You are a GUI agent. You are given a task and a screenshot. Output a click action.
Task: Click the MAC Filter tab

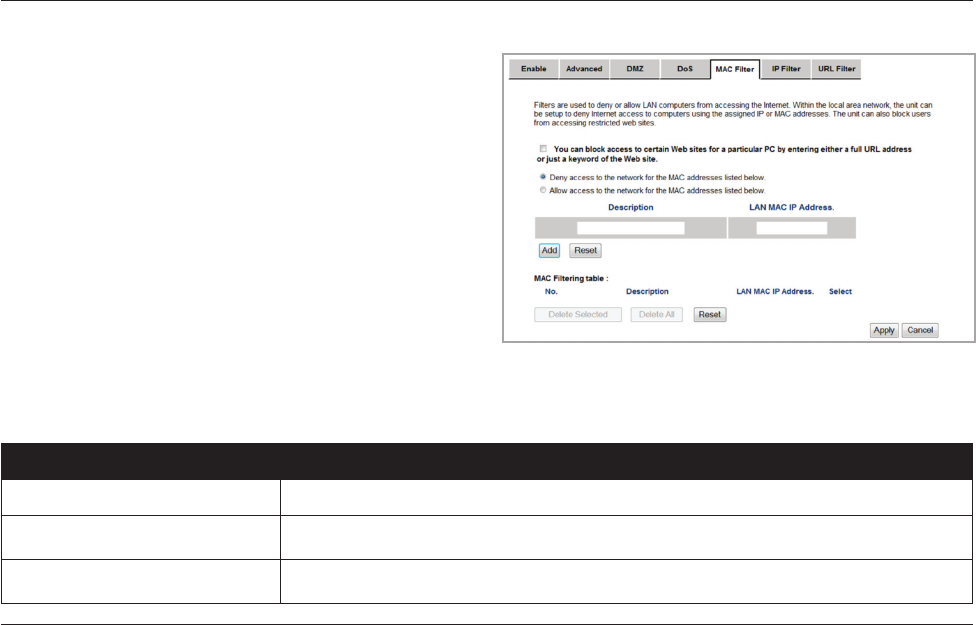(734, 69)
